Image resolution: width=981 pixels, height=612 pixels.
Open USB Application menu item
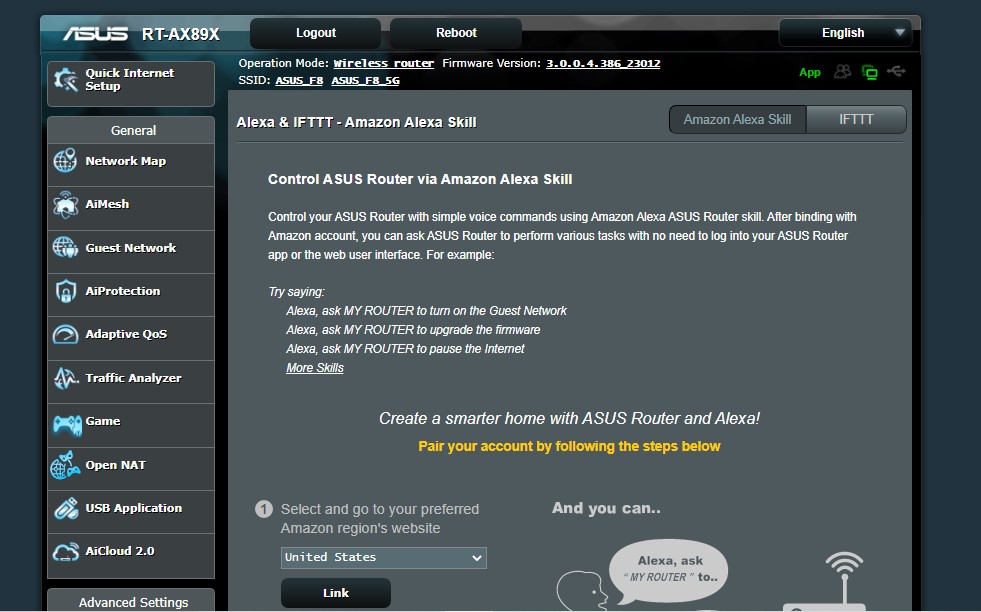131,512
